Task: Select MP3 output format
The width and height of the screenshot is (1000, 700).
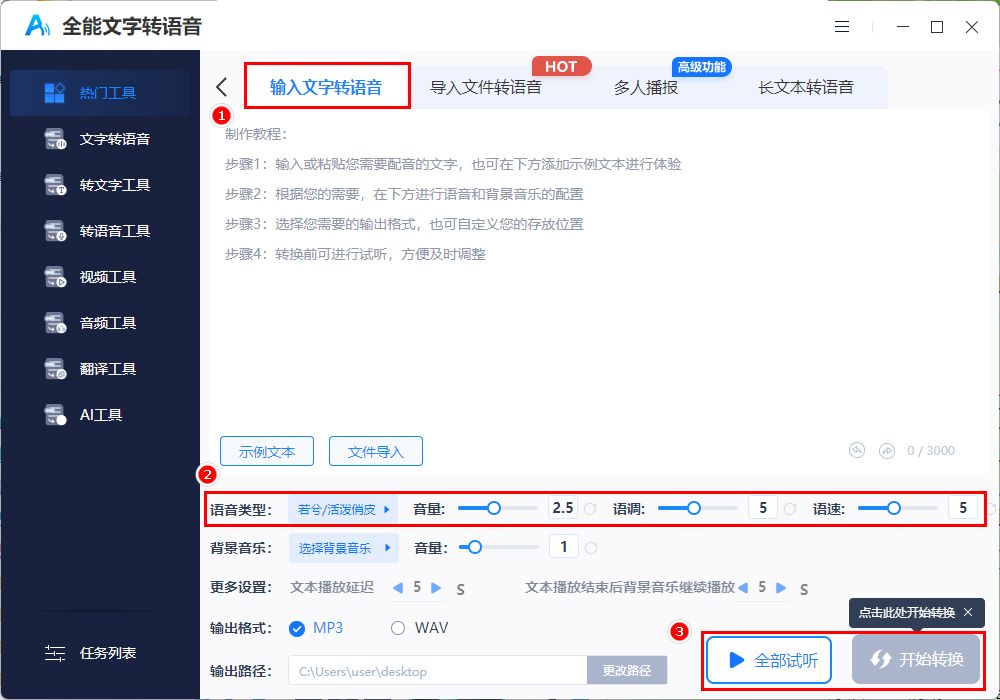Action: pyautogui.click(x=297, y=629)
